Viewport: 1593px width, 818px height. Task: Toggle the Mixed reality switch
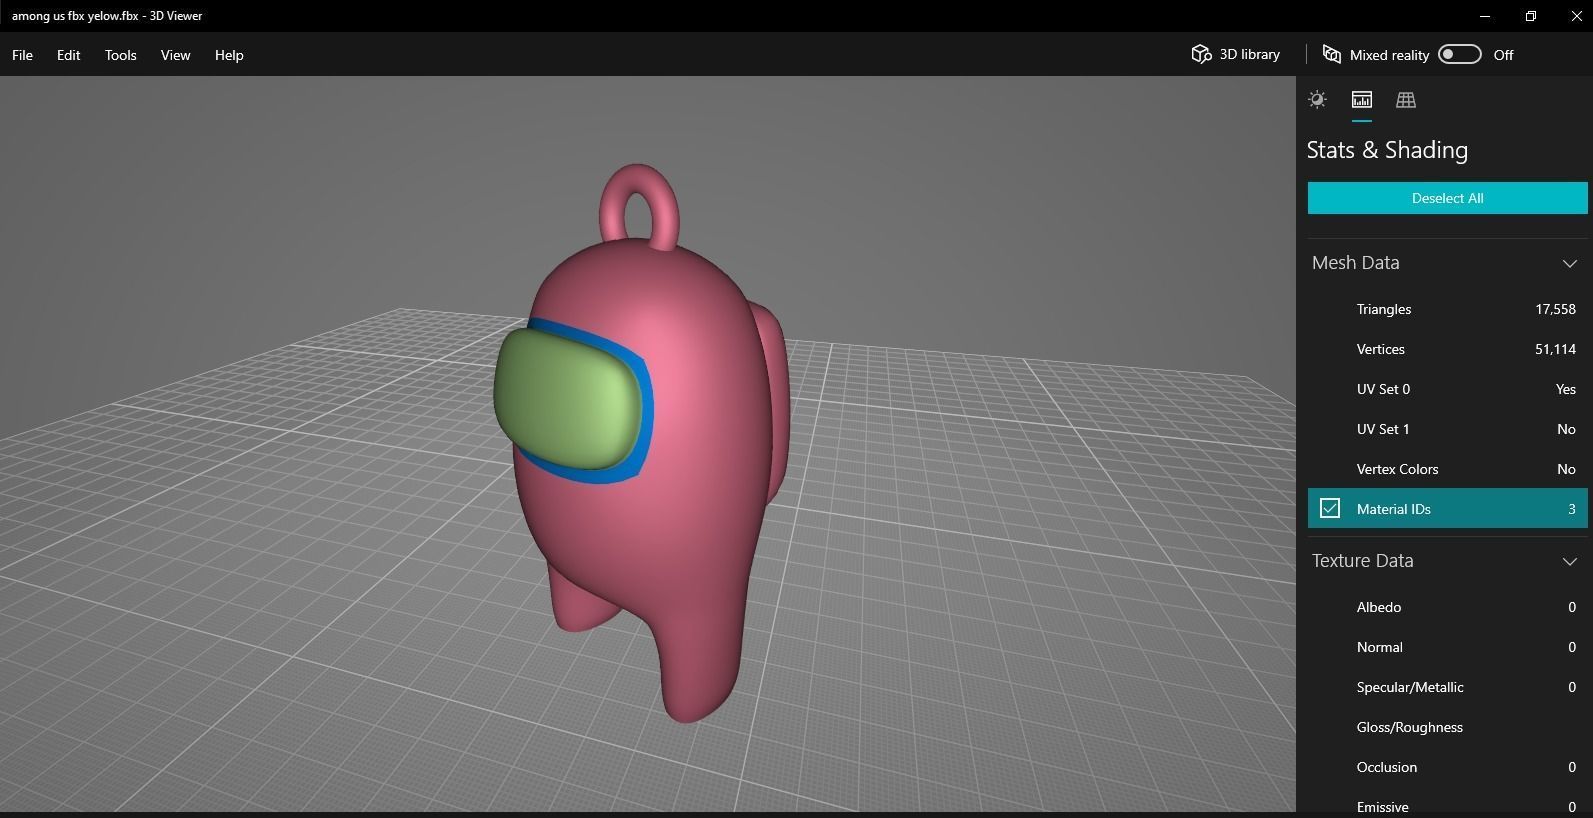[x=1459, y=54]
